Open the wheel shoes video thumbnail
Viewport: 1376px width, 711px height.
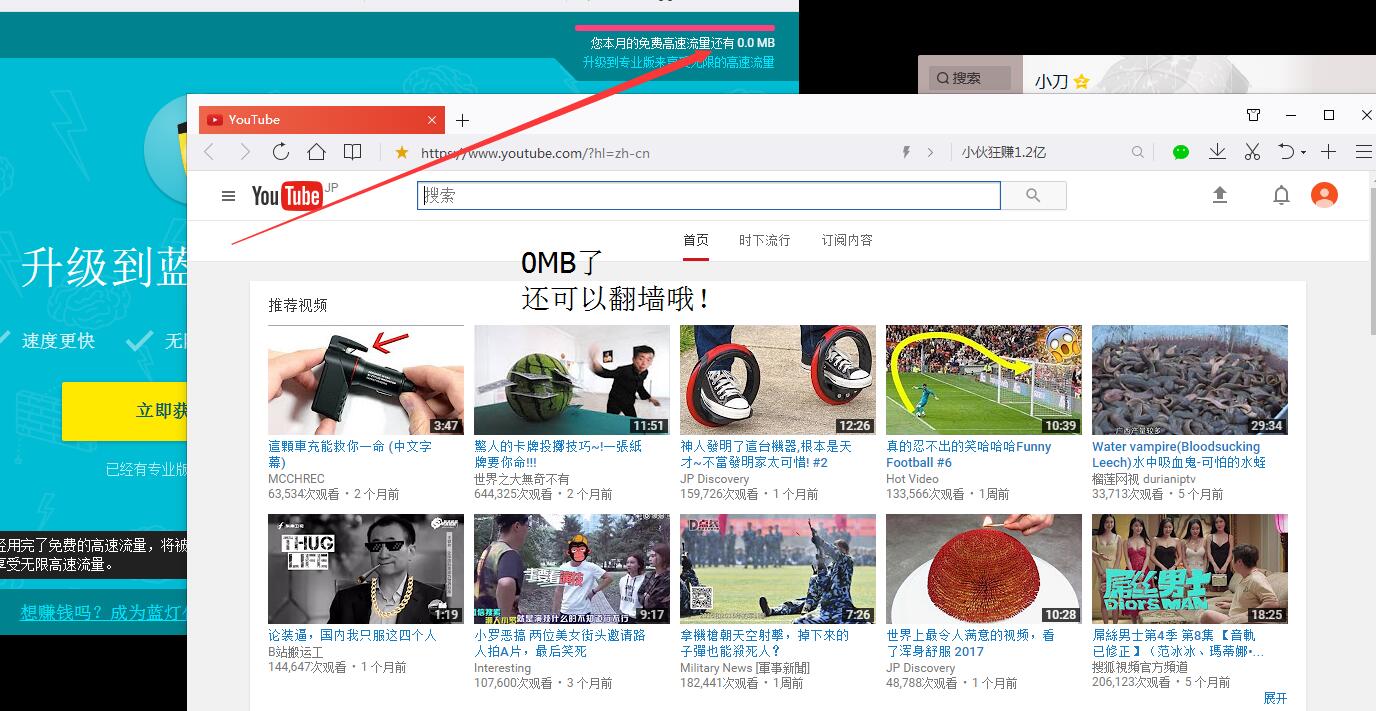pyautogui.click(x=778, y=380)
